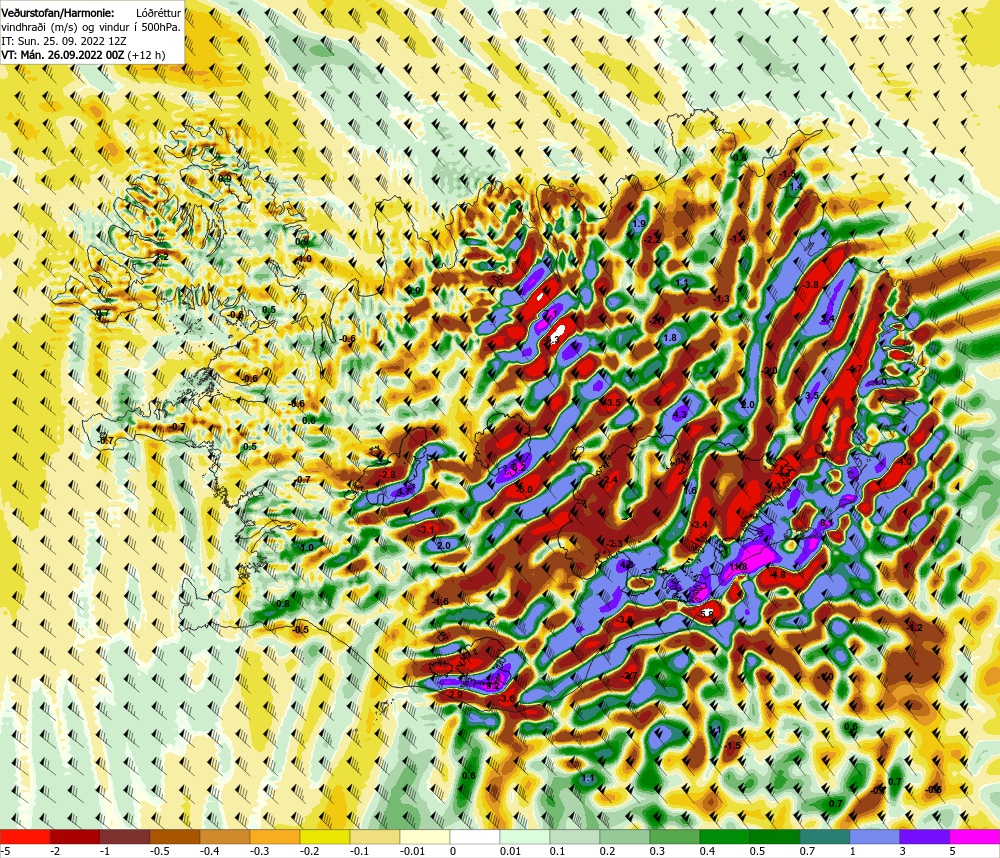The width and height of the screenshot is (1000, 858).
Task: Select the "-3.4" value on the map
Action: pos(700,524)
